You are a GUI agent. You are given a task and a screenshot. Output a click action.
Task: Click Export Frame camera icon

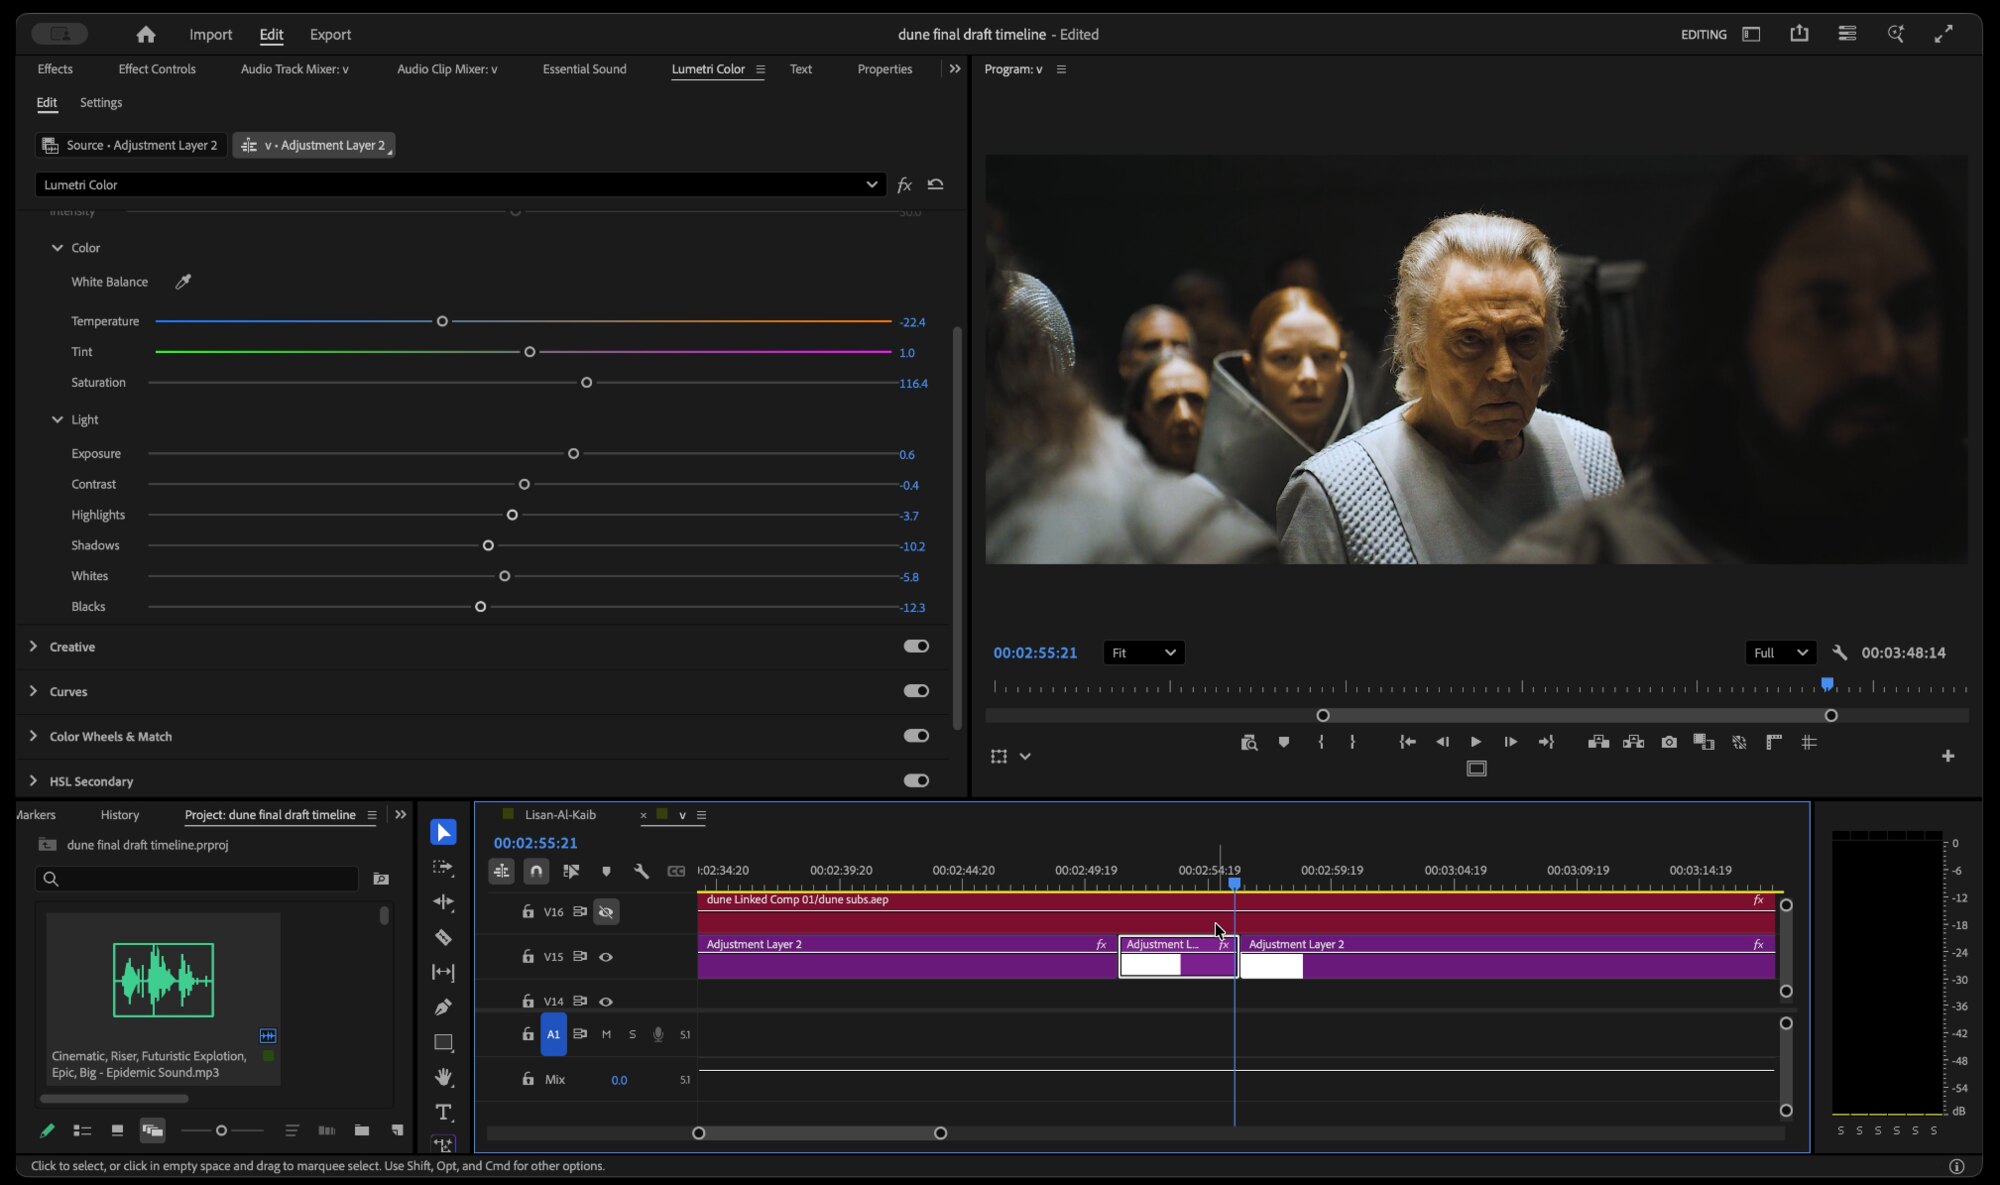tap(1669, 742)
